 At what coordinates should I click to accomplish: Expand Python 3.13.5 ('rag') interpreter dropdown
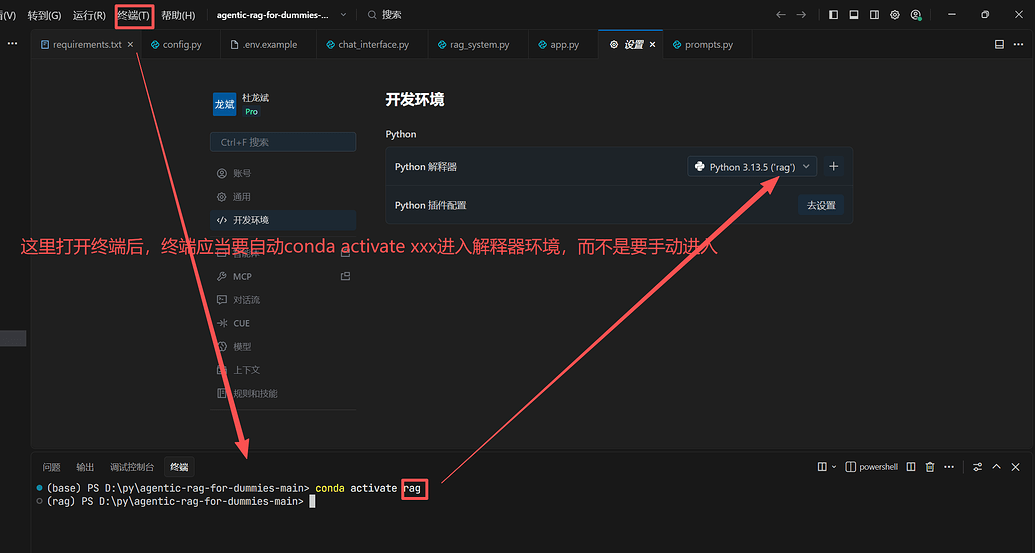(752, 166)
